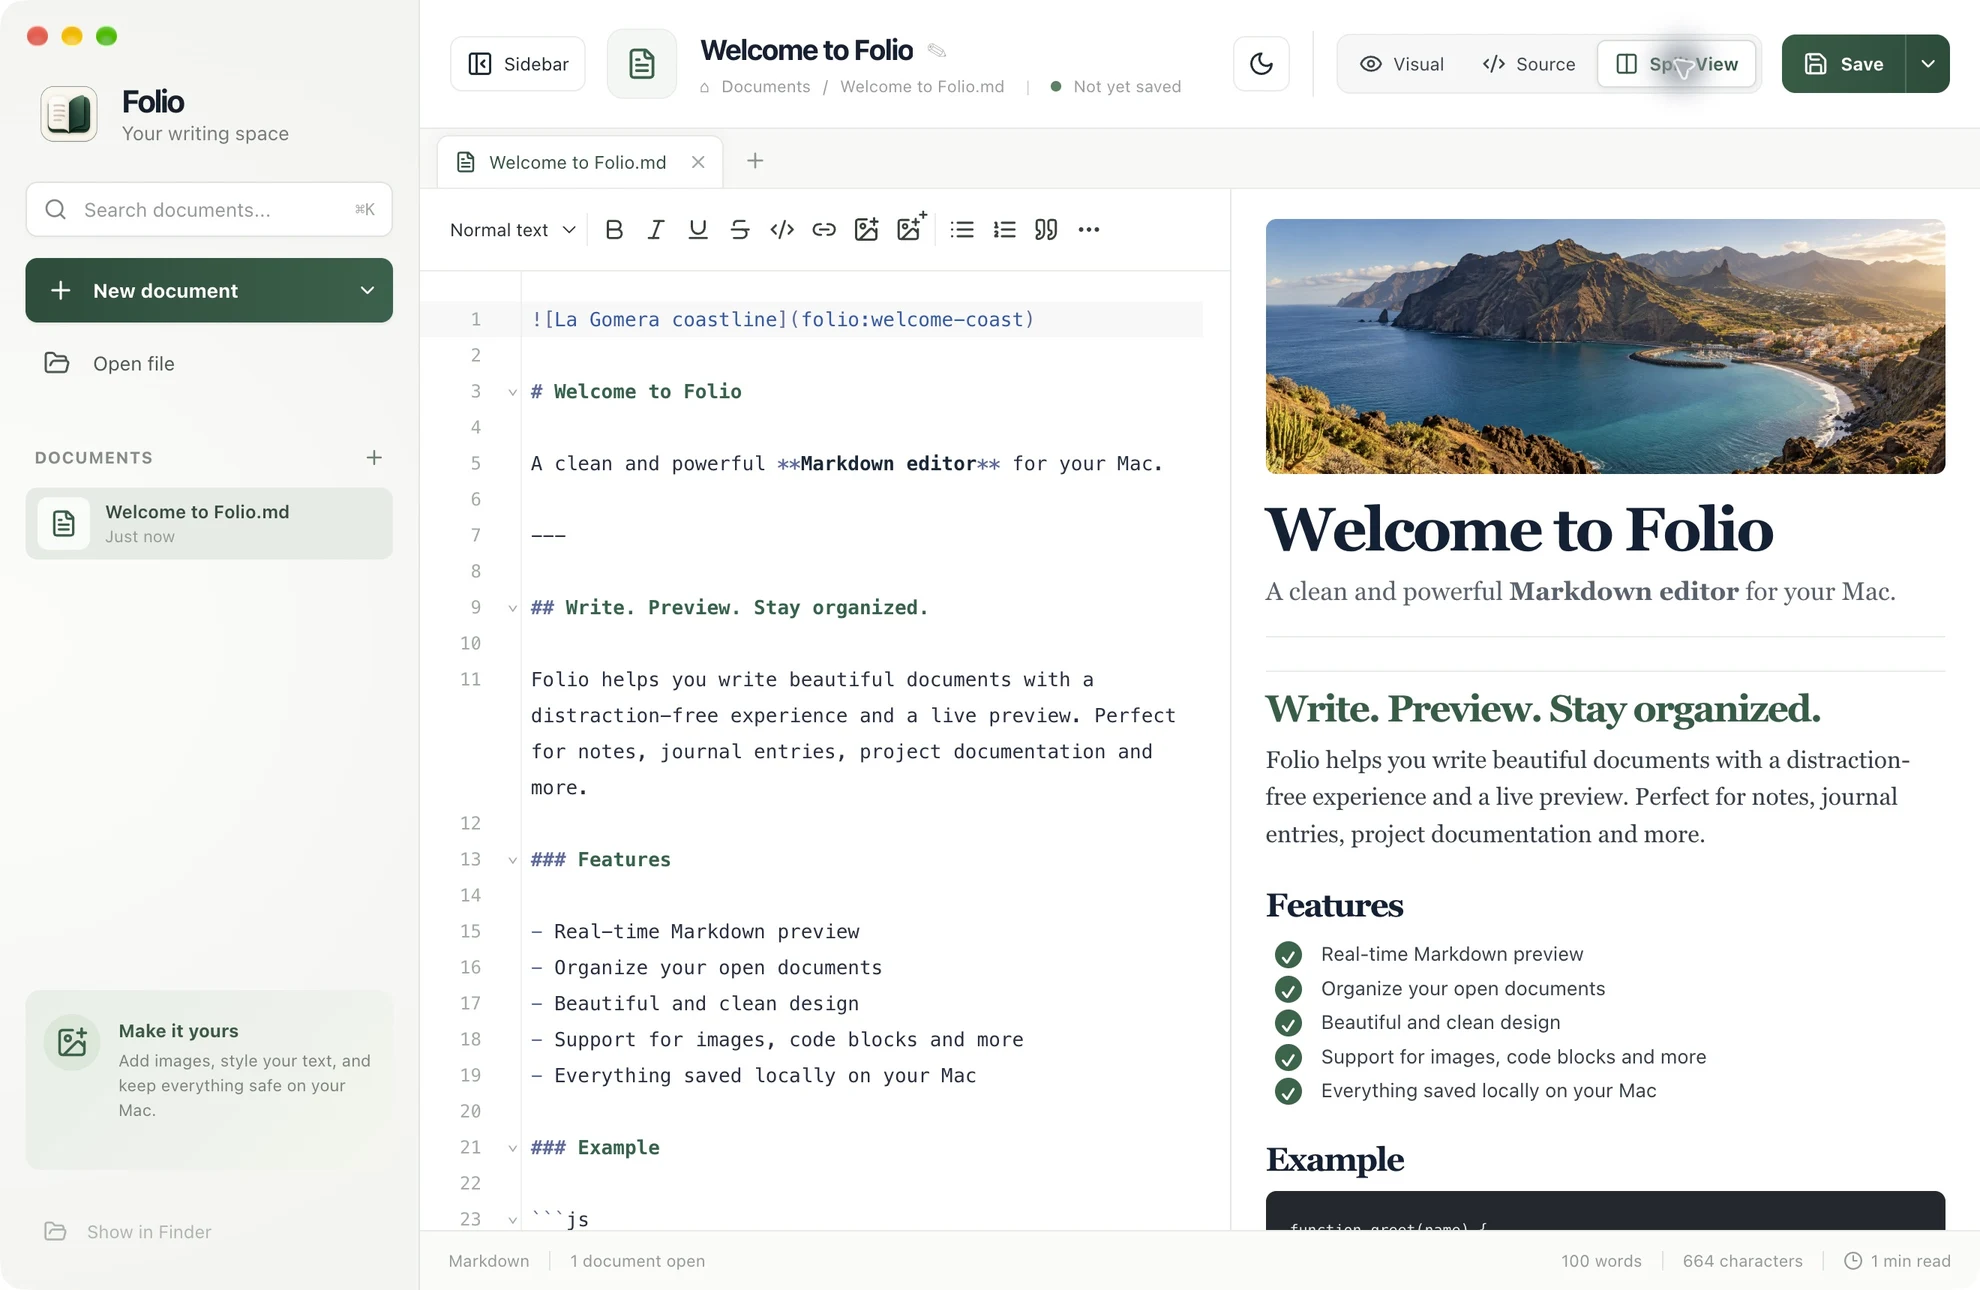Select the Welcome to Folio.md tab
The image size is (1980, 1290).
tap(579, 162)
